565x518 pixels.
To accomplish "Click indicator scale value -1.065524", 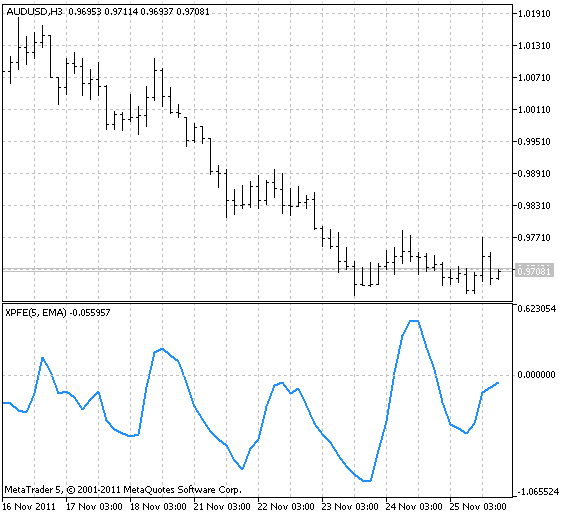I will [x=538, y=492].
